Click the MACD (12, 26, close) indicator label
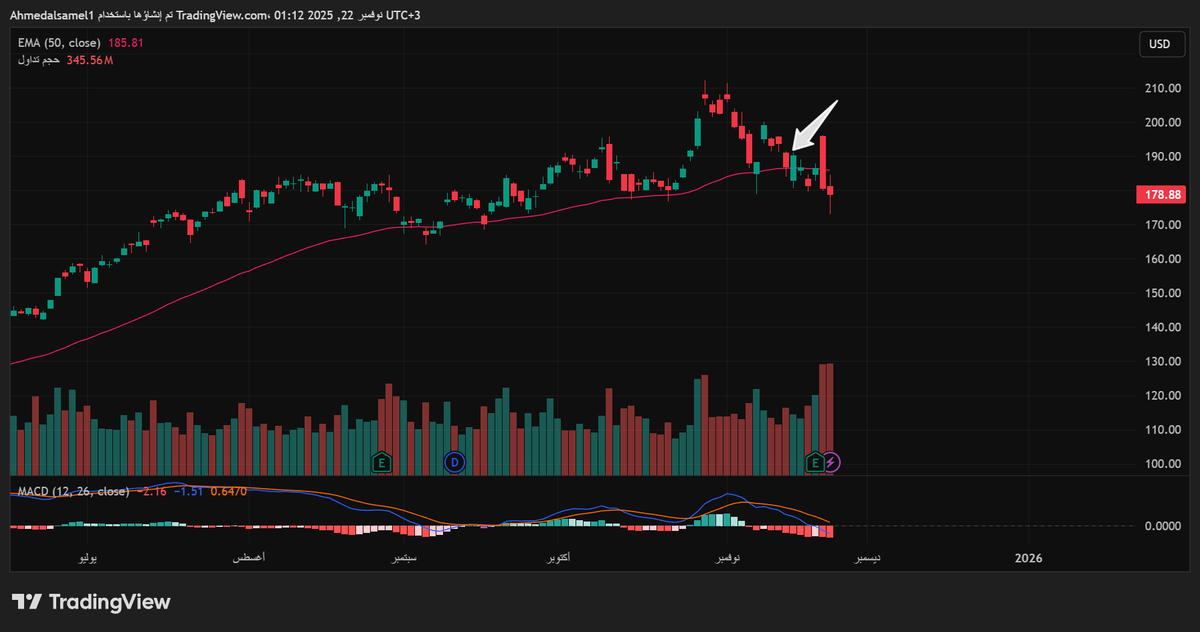Viewport: 1200px width, 632px height. pyautogui.click(x=74, y=491)
